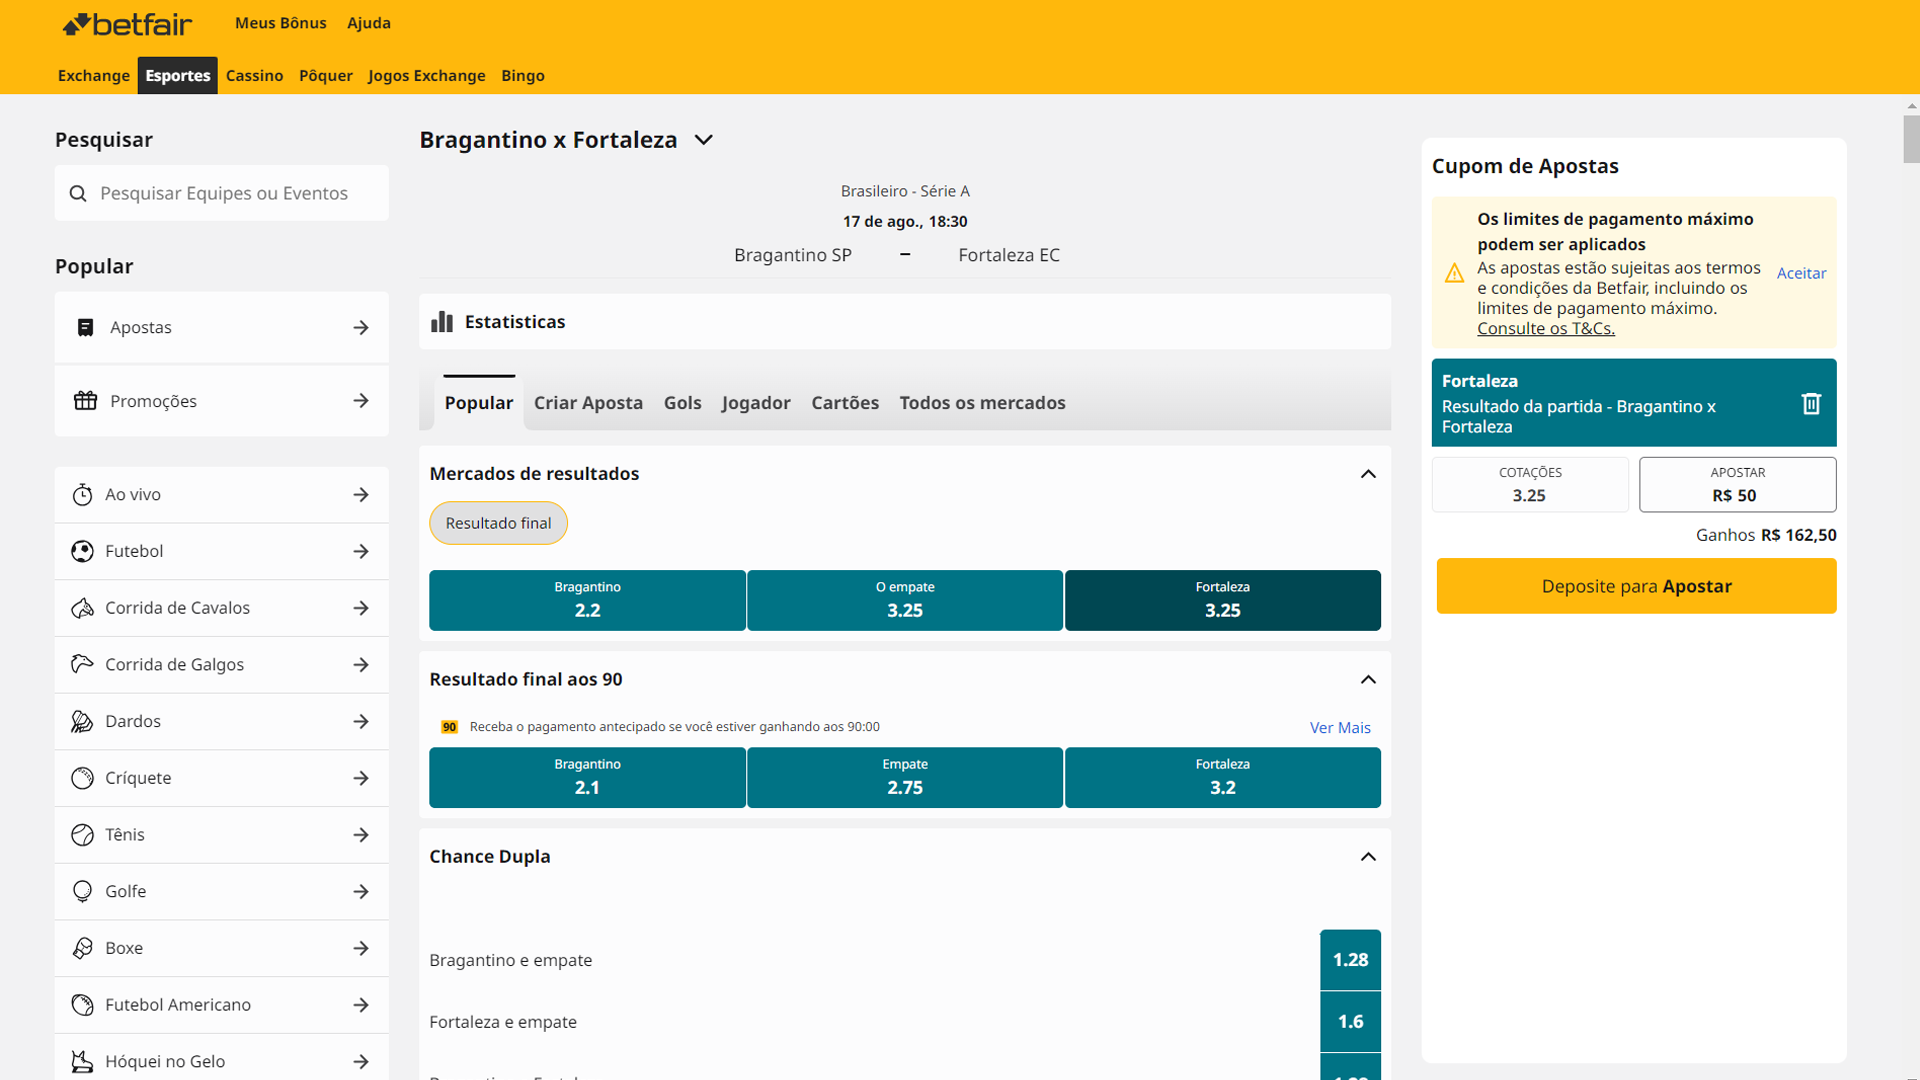The width and height of the screenshot is (1920, 1080).
Task: Remove the Fortaleza bet with the trash icon
Action: [1812, 403]
